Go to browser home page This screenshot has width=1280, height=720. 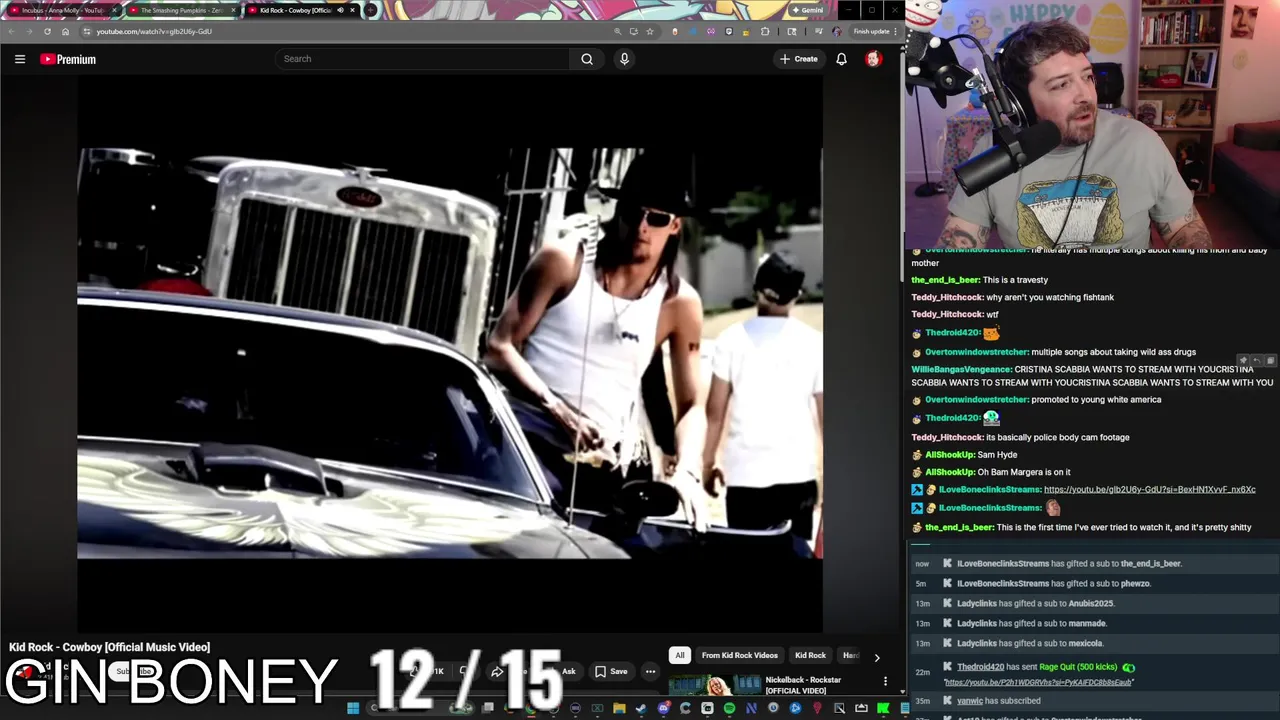(65, 31)
